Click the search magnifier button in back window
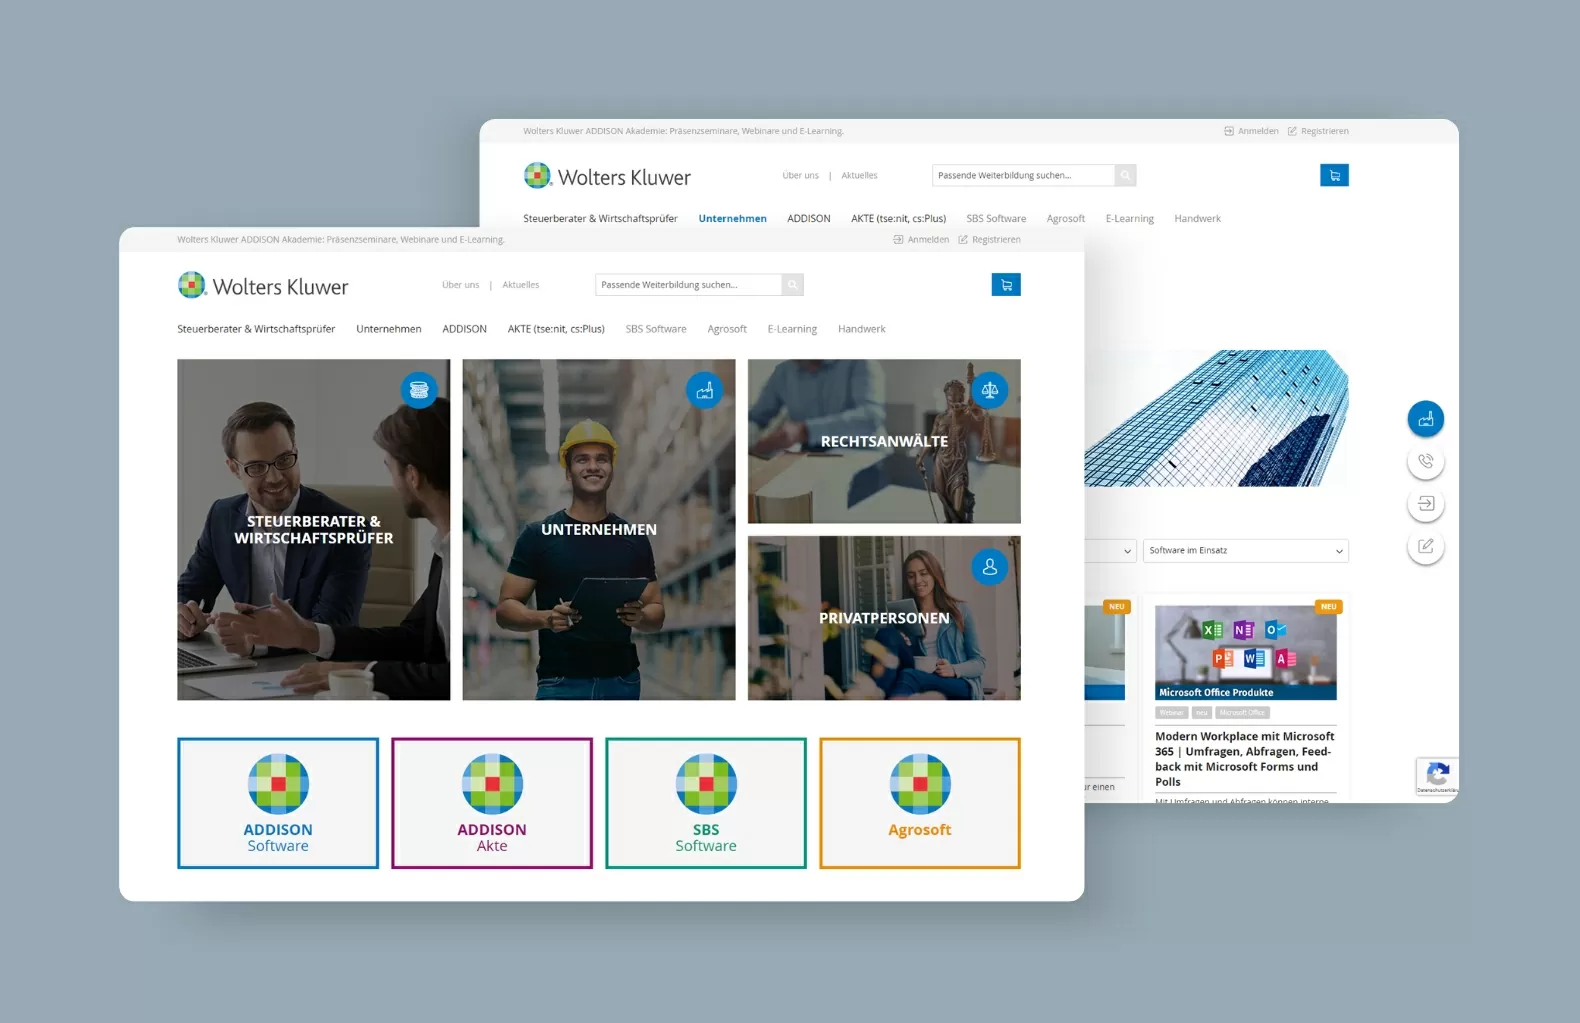 click(1125, 175)
